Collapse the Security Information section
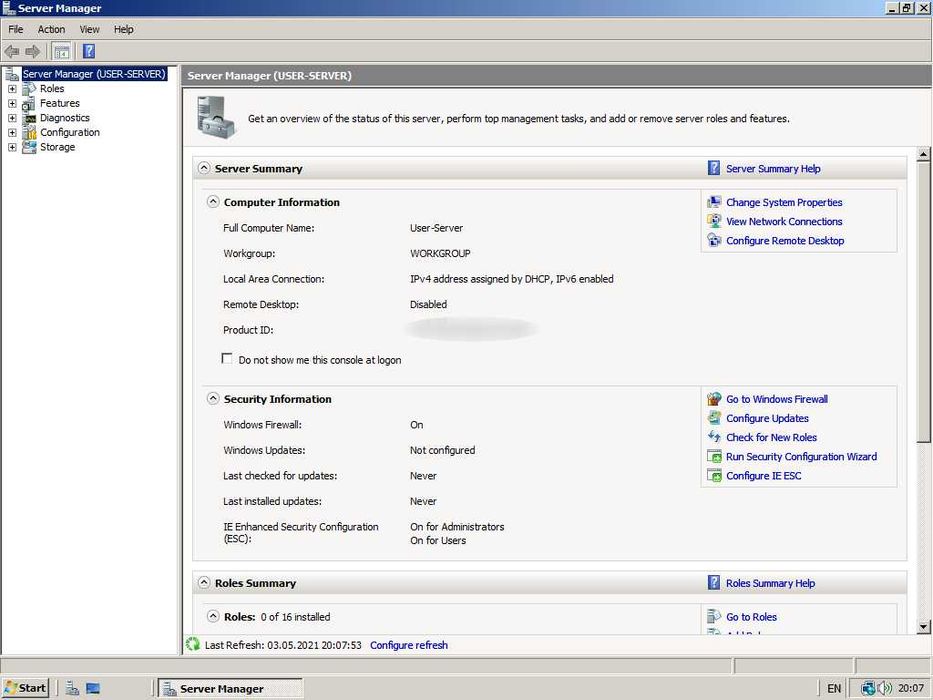 (x=213, y=399)
